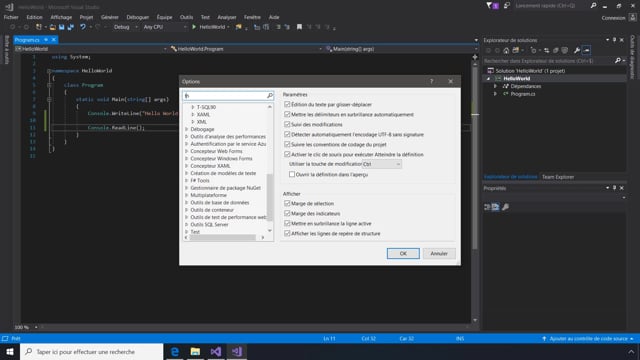
Task: Click the bookmark toolbar icon
Action: pos(299,27)
